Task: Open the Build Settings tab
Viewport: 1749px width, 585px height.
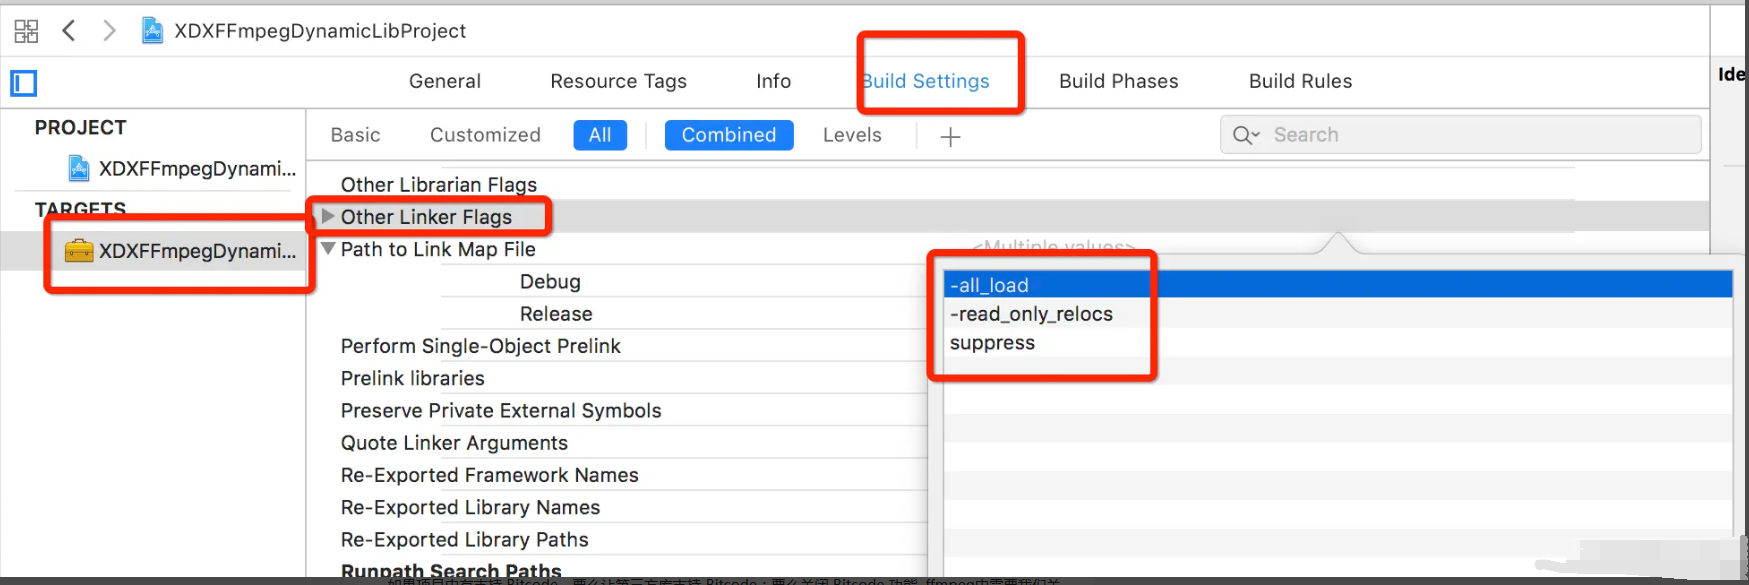Action: pos(926,81)
